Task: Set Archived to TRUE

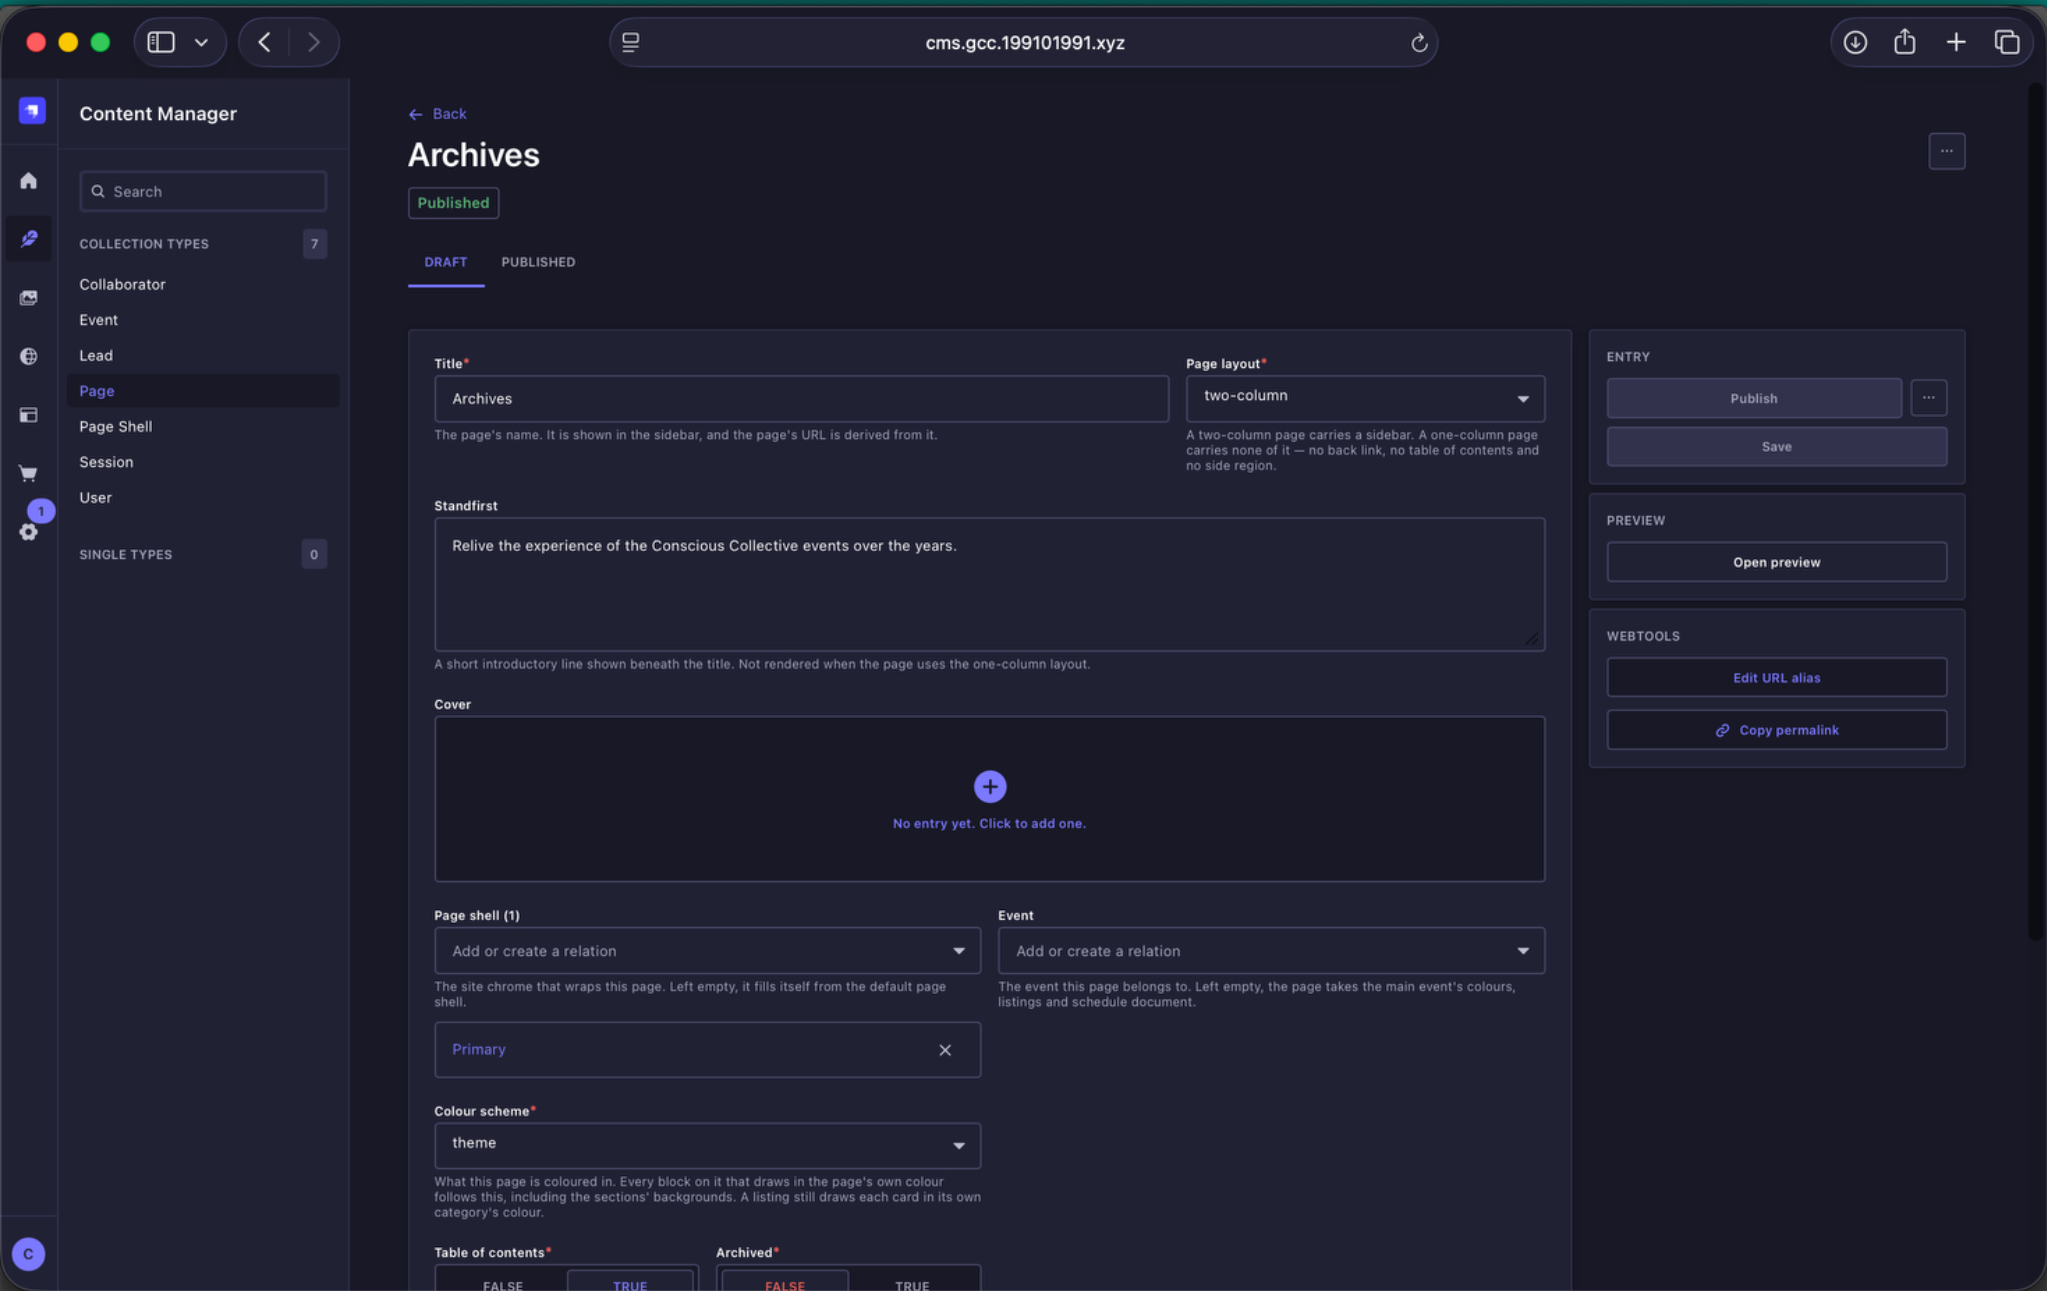Action: point(912,1281)
